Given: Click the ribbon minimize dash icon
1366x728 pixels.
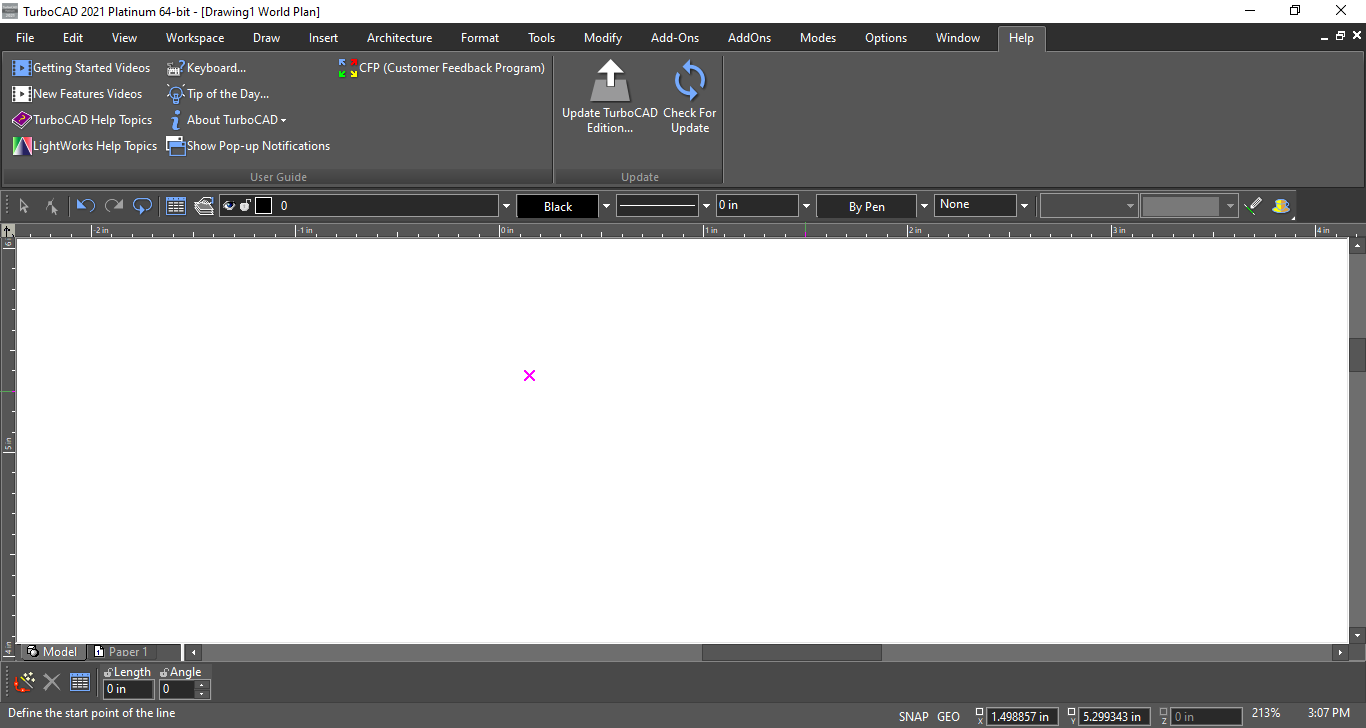Looking at the screenshot, I should click(1324, 37).
